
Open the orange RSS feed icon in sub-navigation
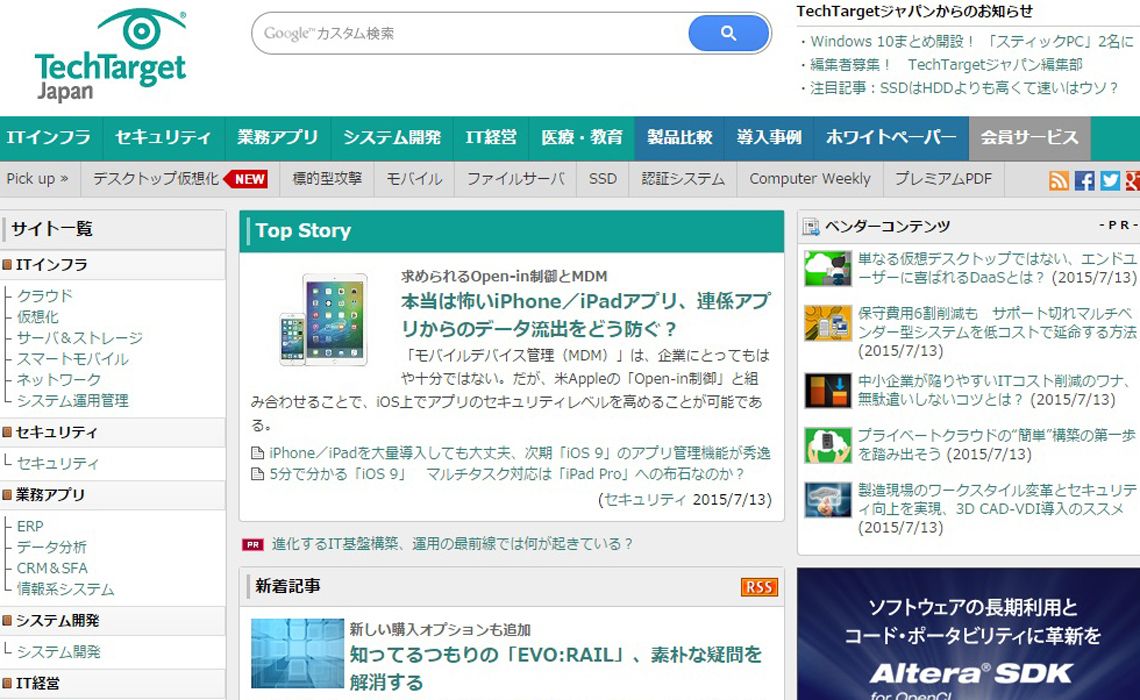pyautogui.click(x=1059, y=180)
